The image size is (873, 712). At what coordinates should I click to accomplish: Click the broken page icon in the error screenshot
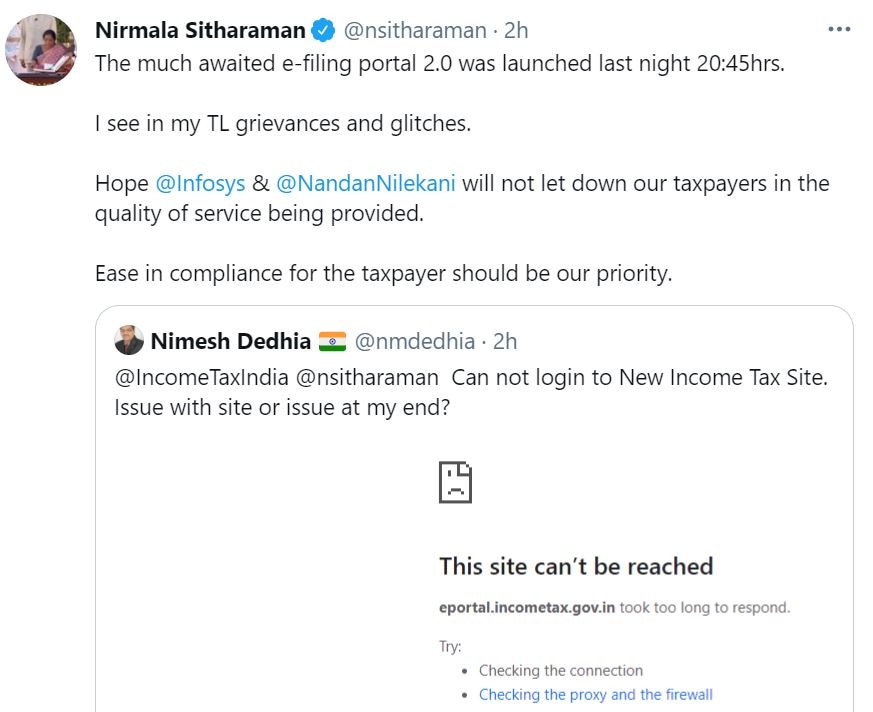click(456, 481)
